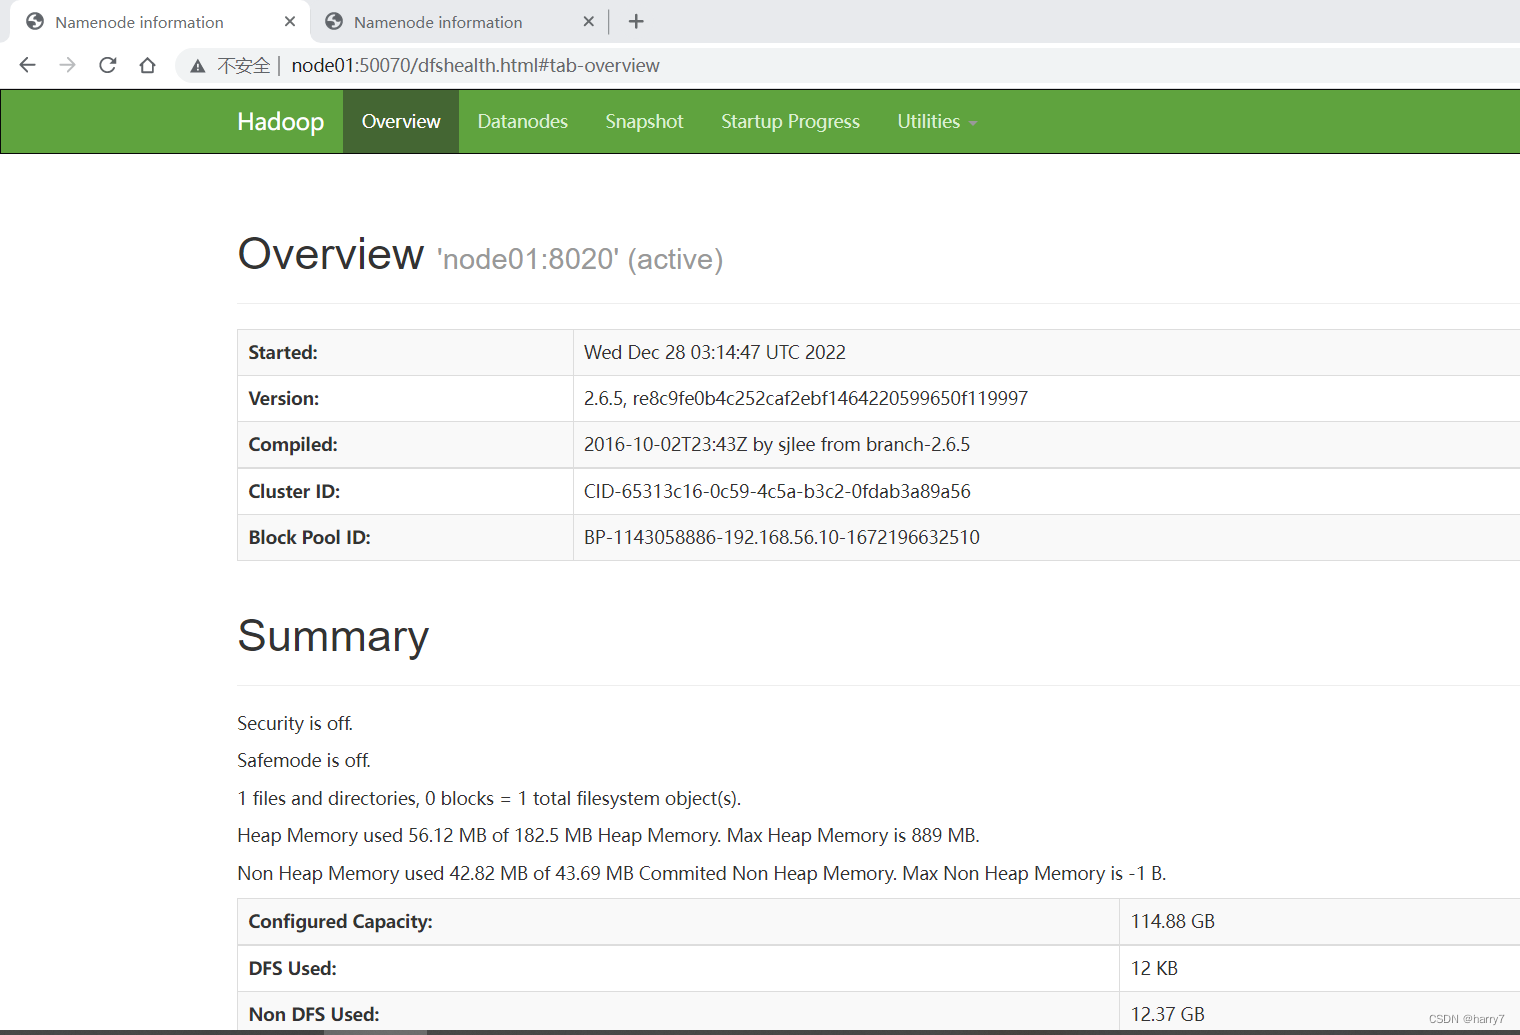Click the 'Compiled:' row label
Image resolution: width=1520 pixels, height=1035 pixels.
tap(293, 444)
